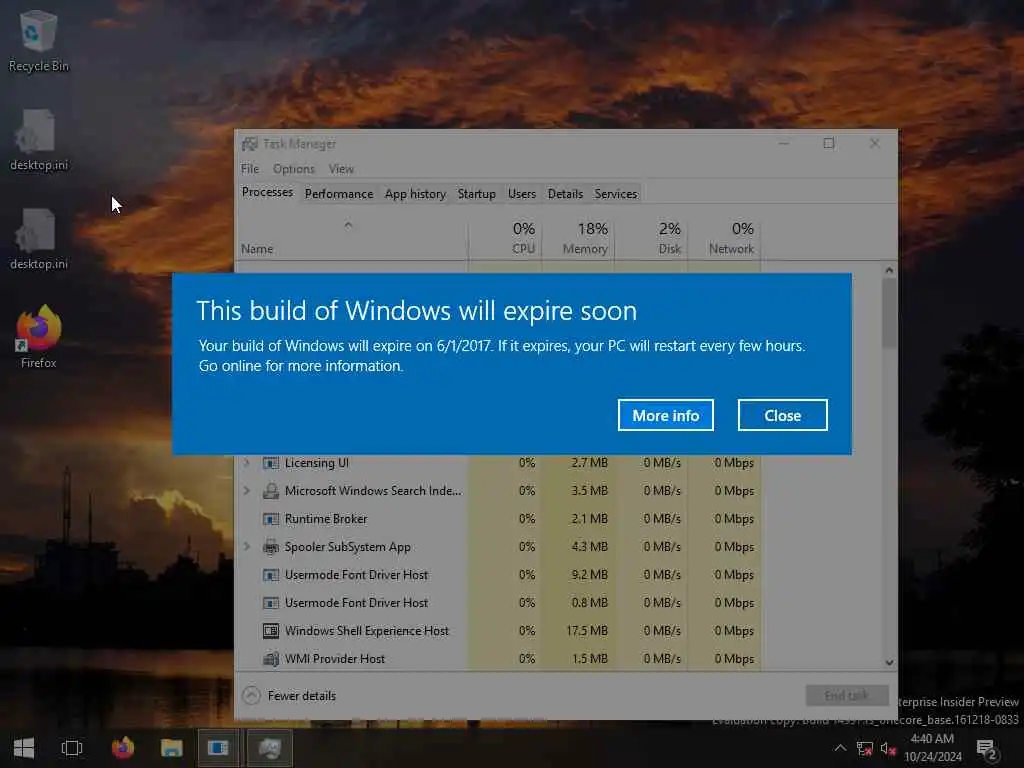Click the Microsoft Windows Search Indexer icon
The width and height of the screenshot is (1024, 768).
point(270,490)
